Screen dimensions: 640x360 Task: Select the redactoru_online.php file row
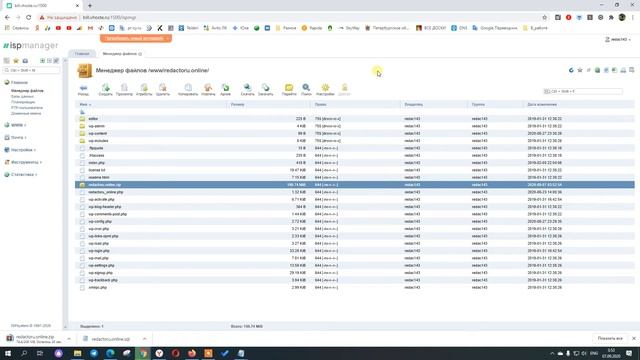355,192
